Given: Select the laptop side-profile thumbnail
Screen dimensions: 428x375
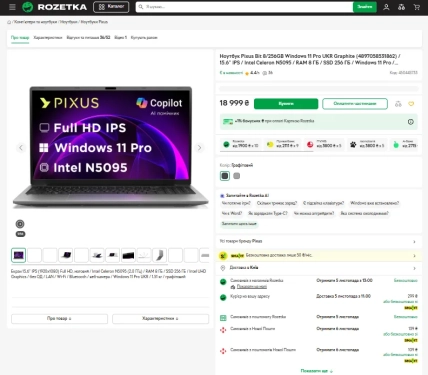Looking at the screenshot, I should coord(160,255).
